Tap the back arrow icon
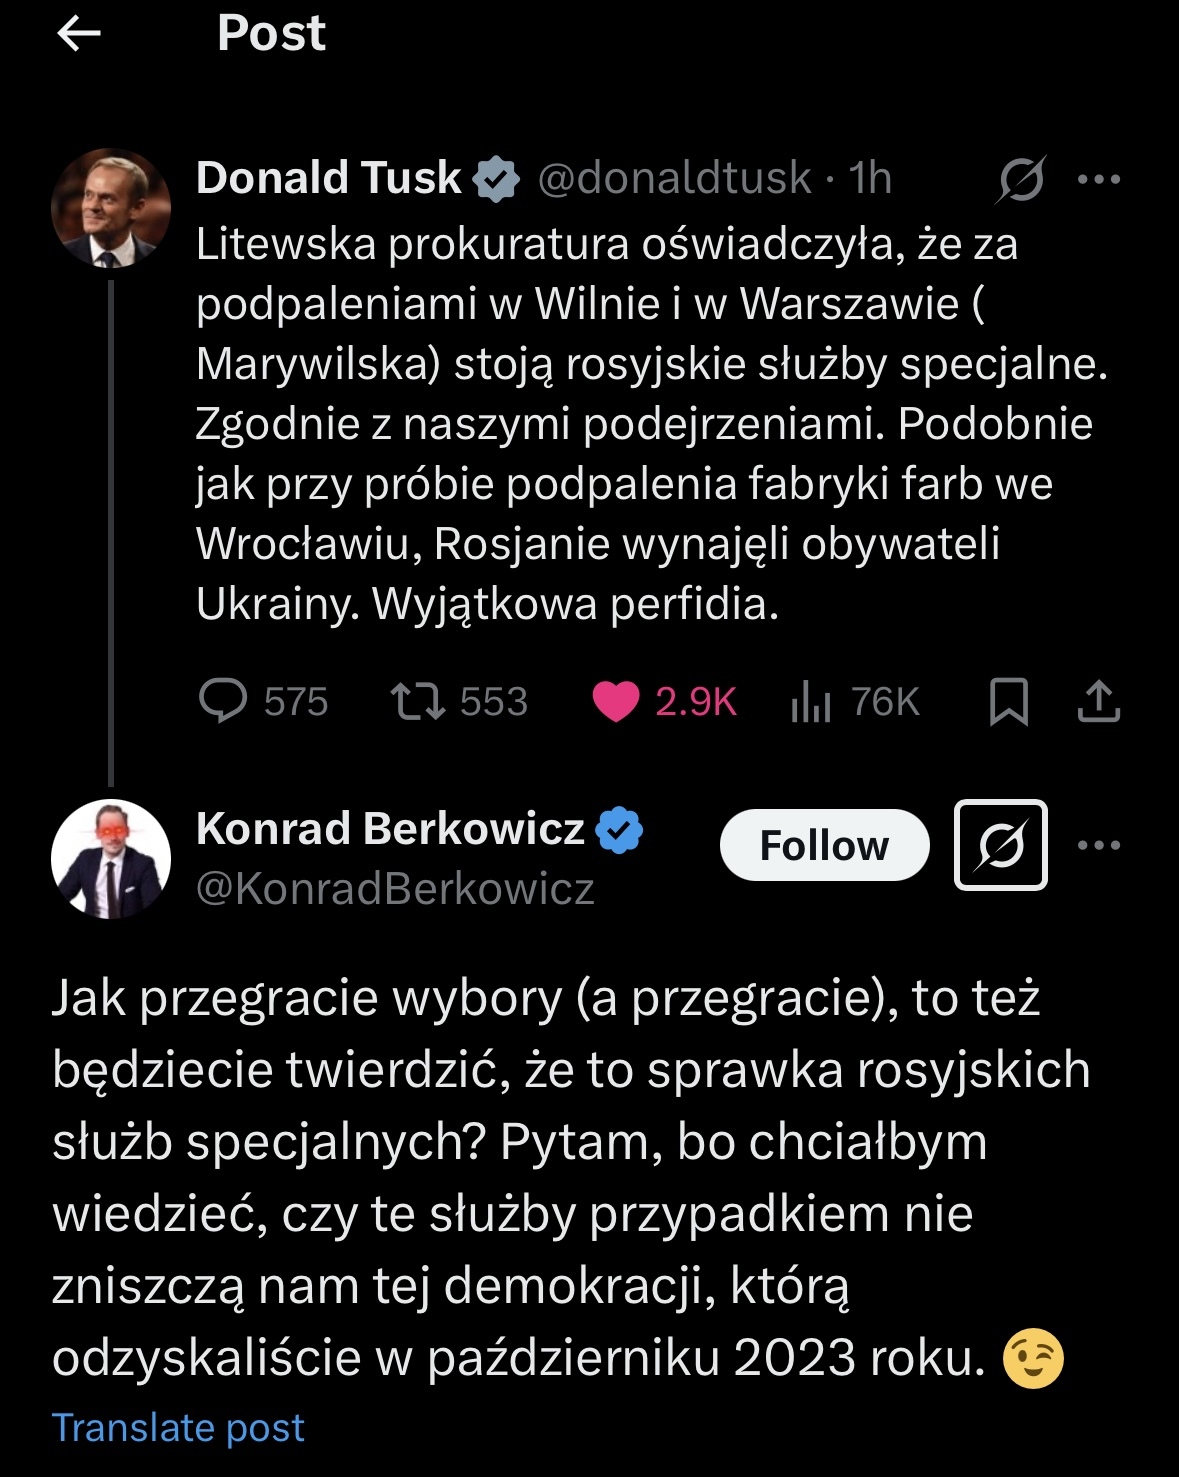This screenshot has height=1477, width=1179. [79, 34]
